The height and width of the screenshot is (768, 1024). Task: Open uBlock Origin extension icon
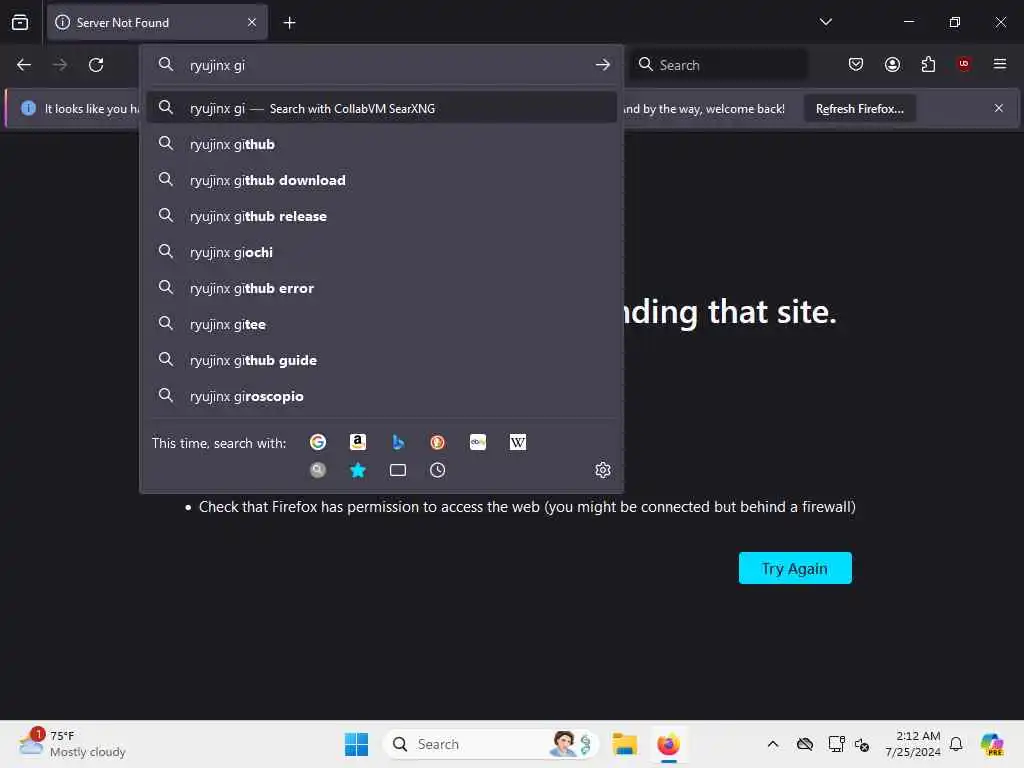pyautogui.click(x=964, y=64)
